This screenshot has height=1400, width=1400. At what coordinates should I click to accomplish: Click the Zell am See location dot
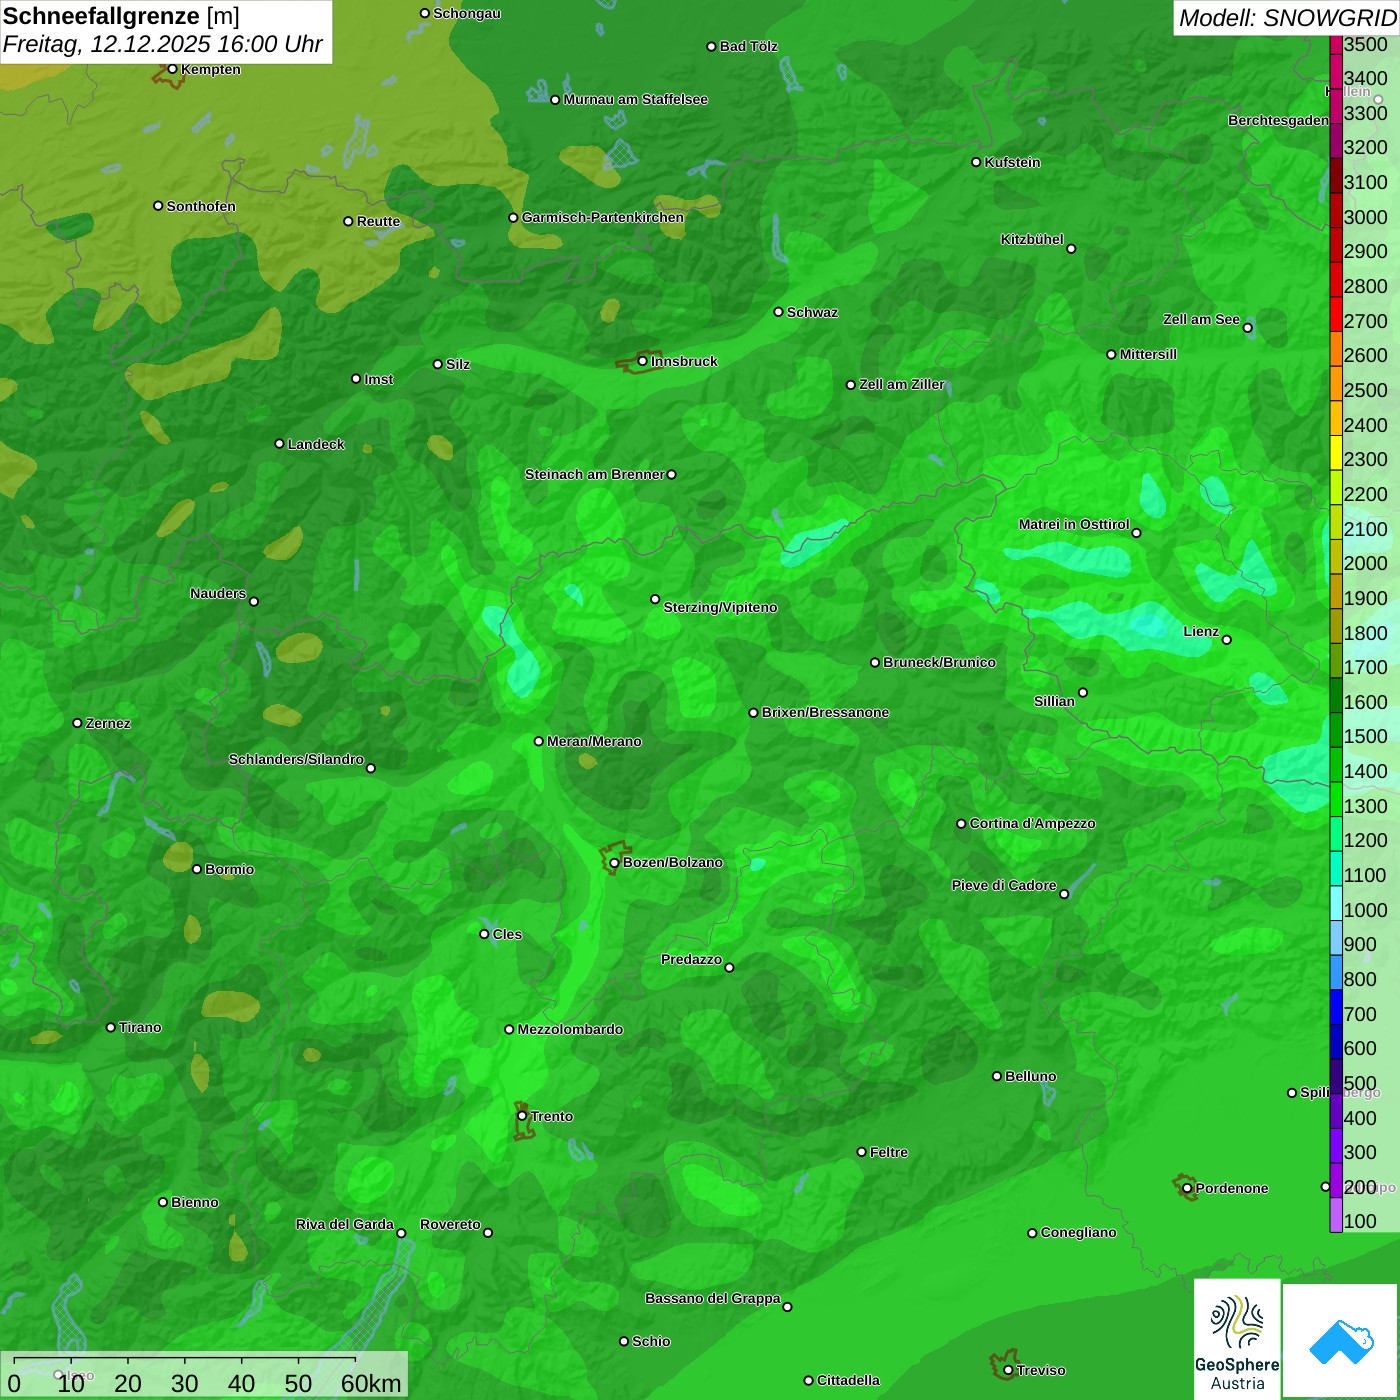tap(1247, 328)
